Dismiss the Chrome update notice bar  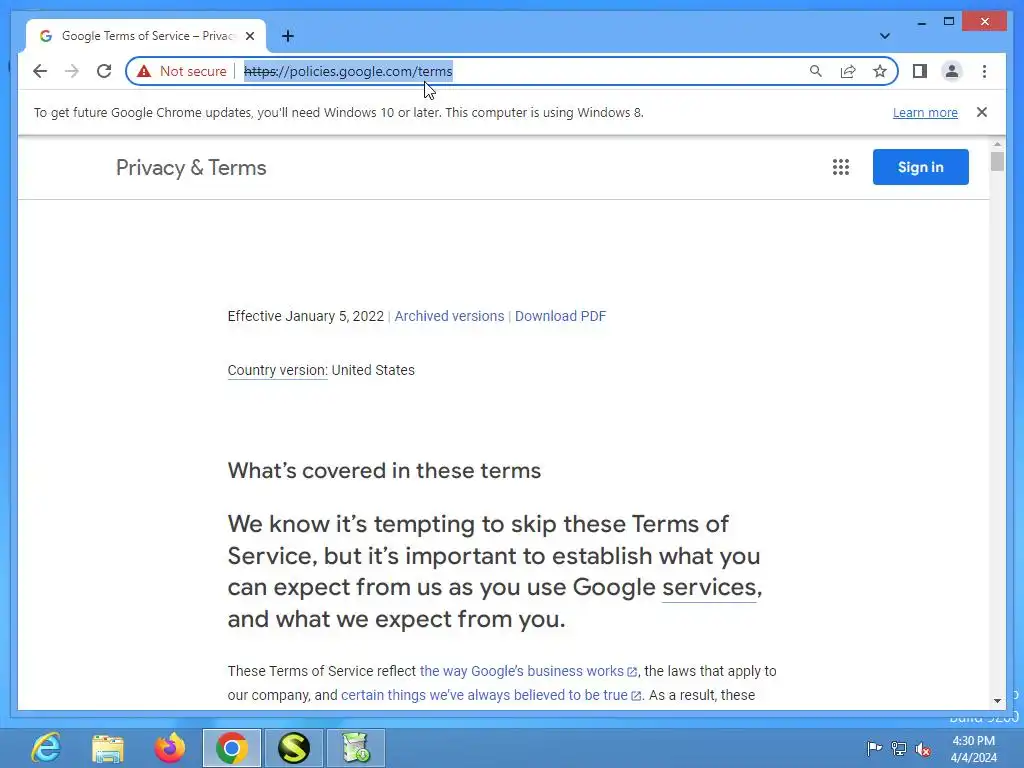tap(982, 112)
